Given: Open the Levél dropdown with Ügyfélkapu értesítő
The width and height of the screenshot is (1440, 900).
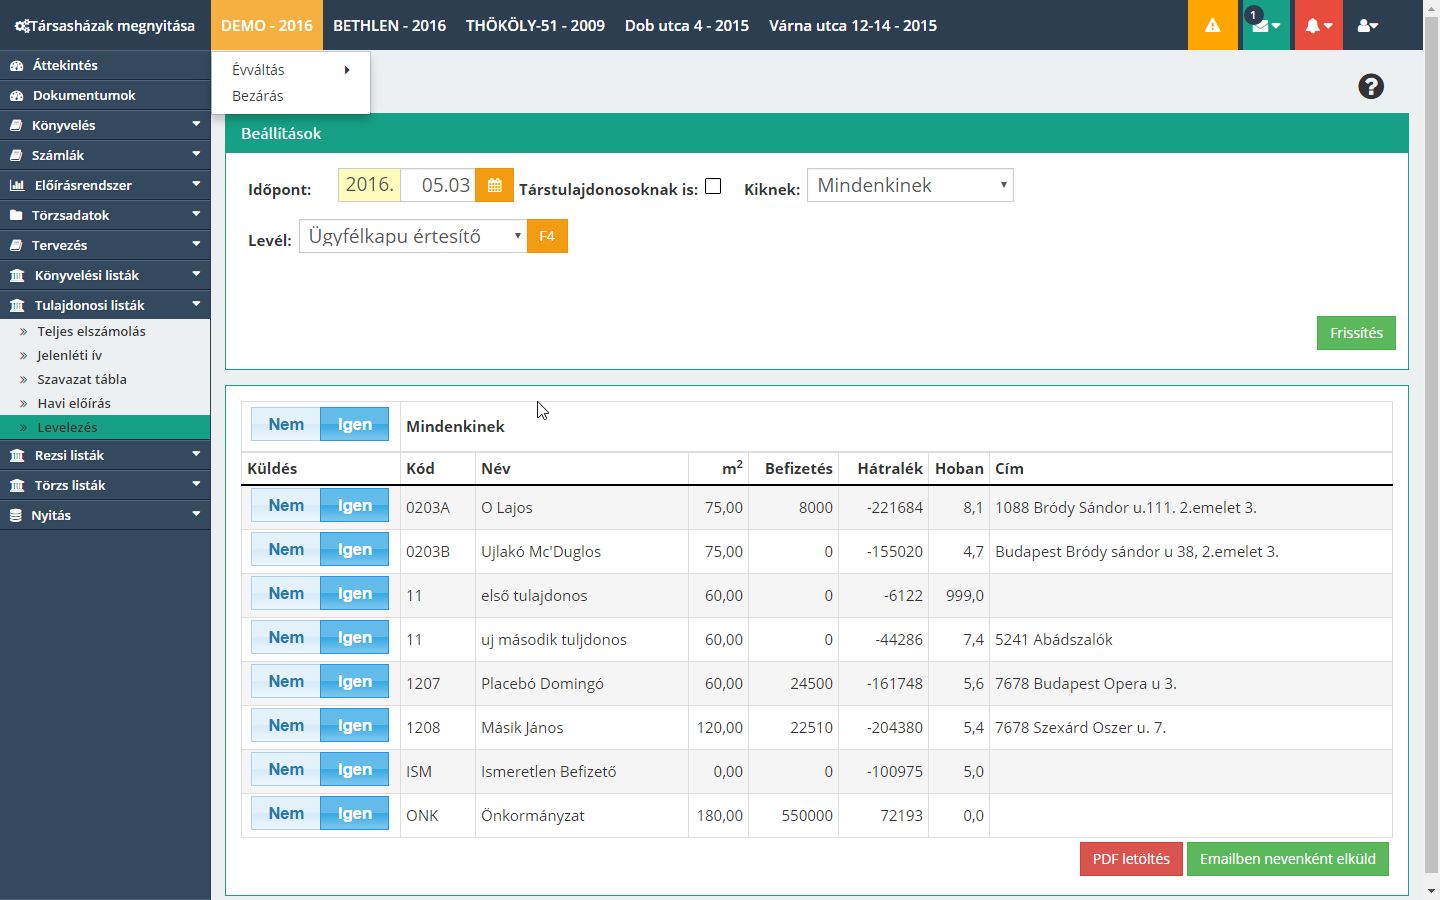Looking at the screenshot, I should pos(412,236).
